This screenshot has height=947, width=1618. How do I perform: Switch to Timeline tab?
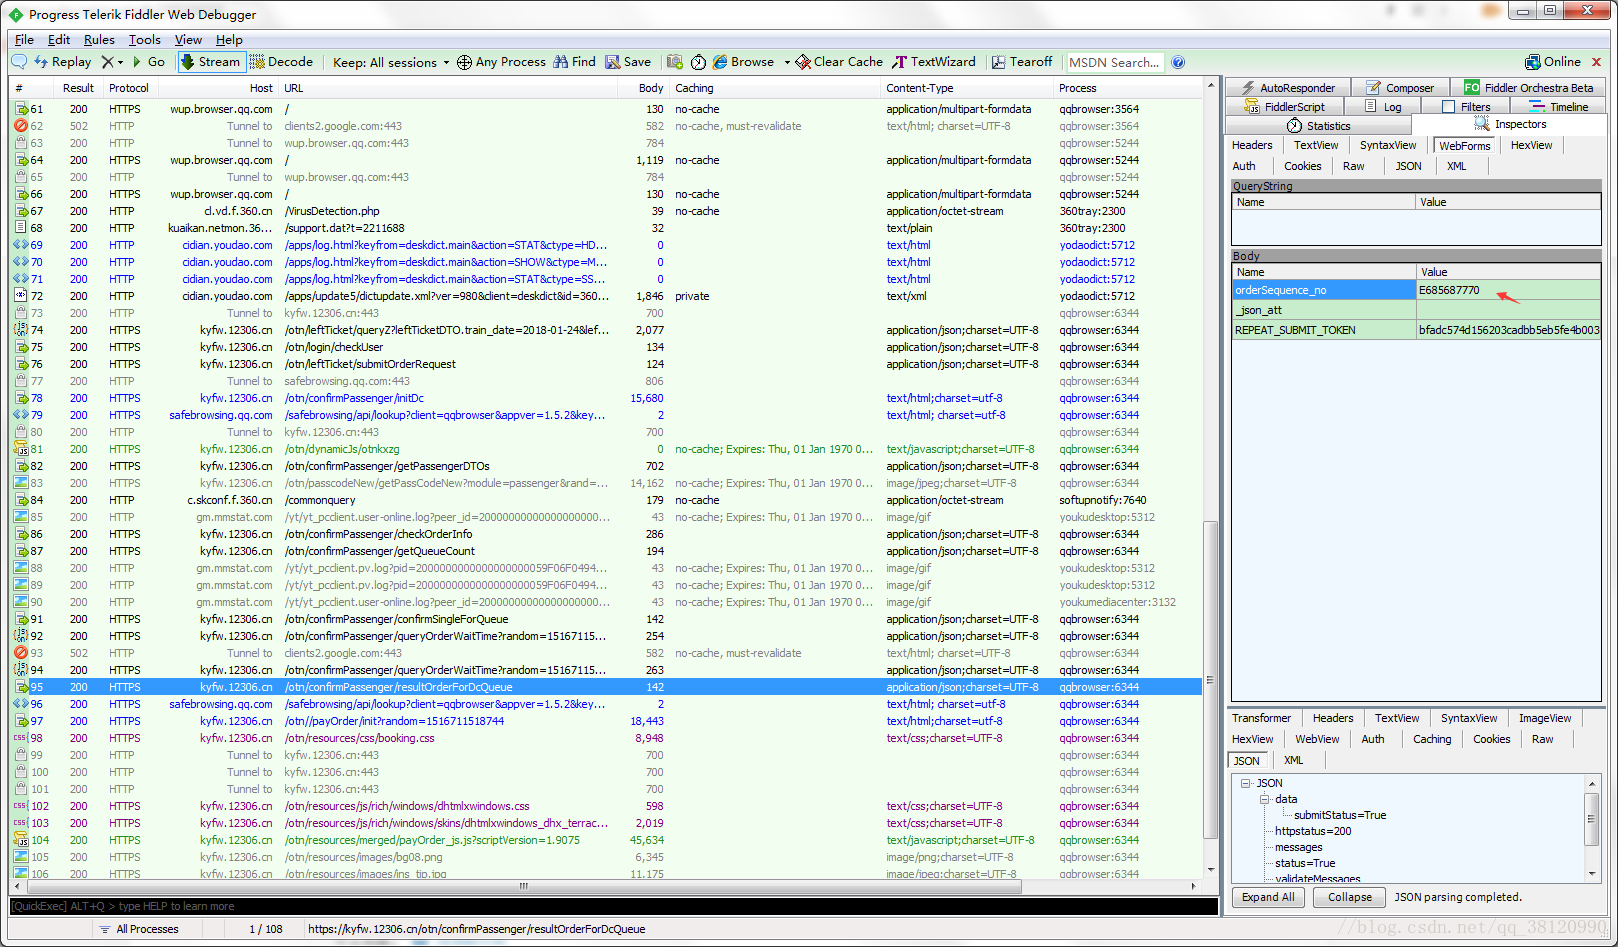point(1559,107)
